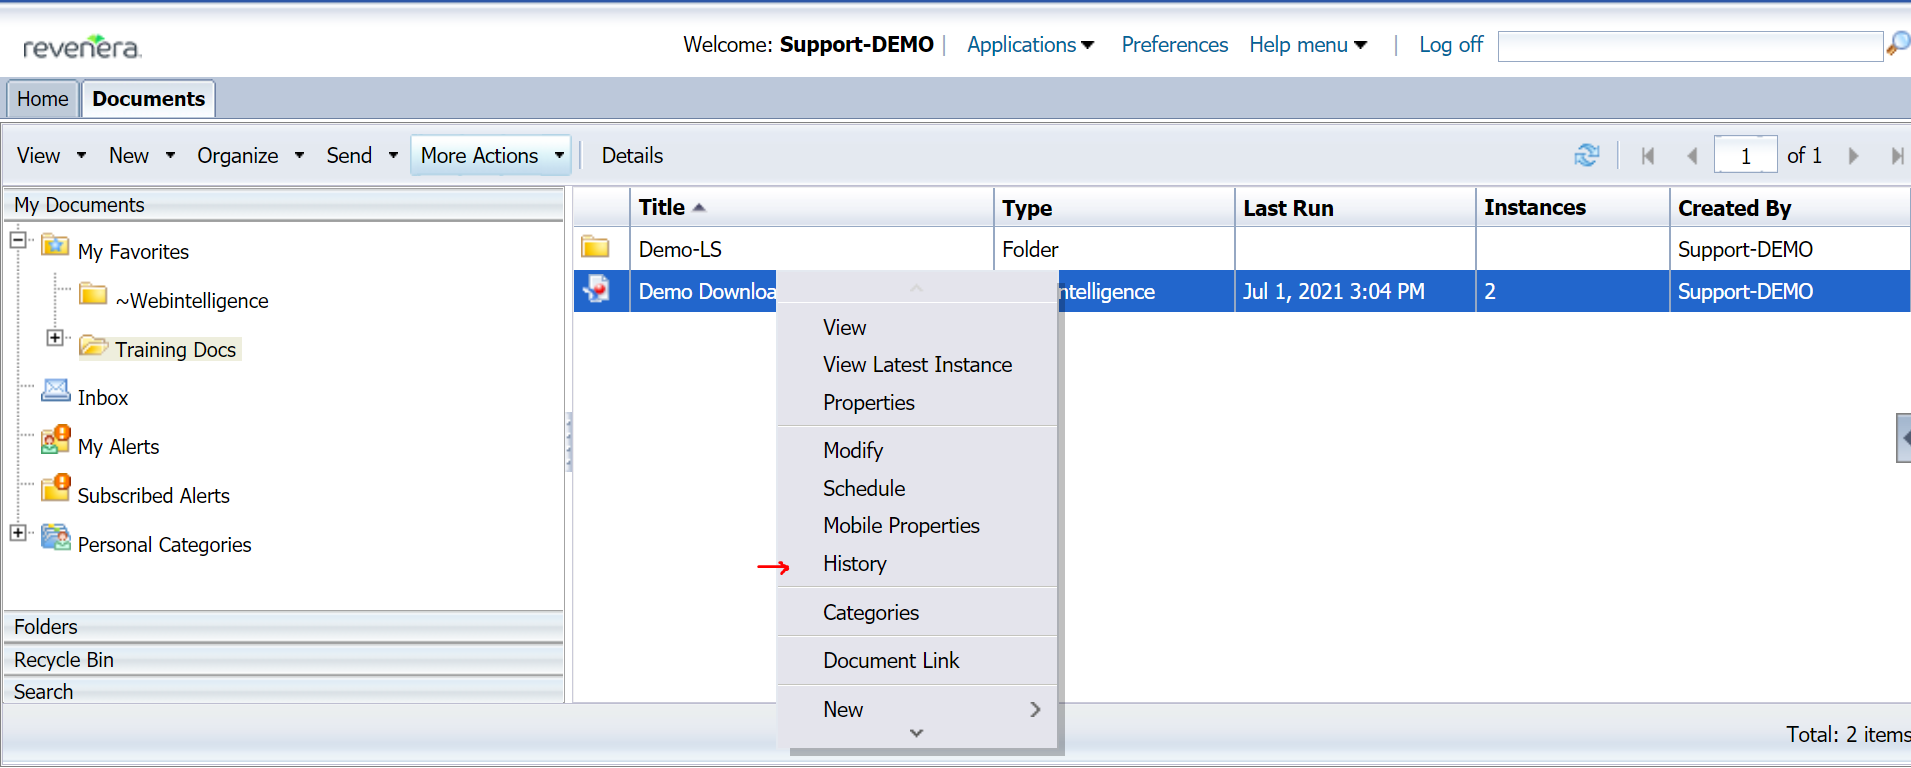
Task: Click the Subscribed Alerts icon
Action: click(55, 489)
